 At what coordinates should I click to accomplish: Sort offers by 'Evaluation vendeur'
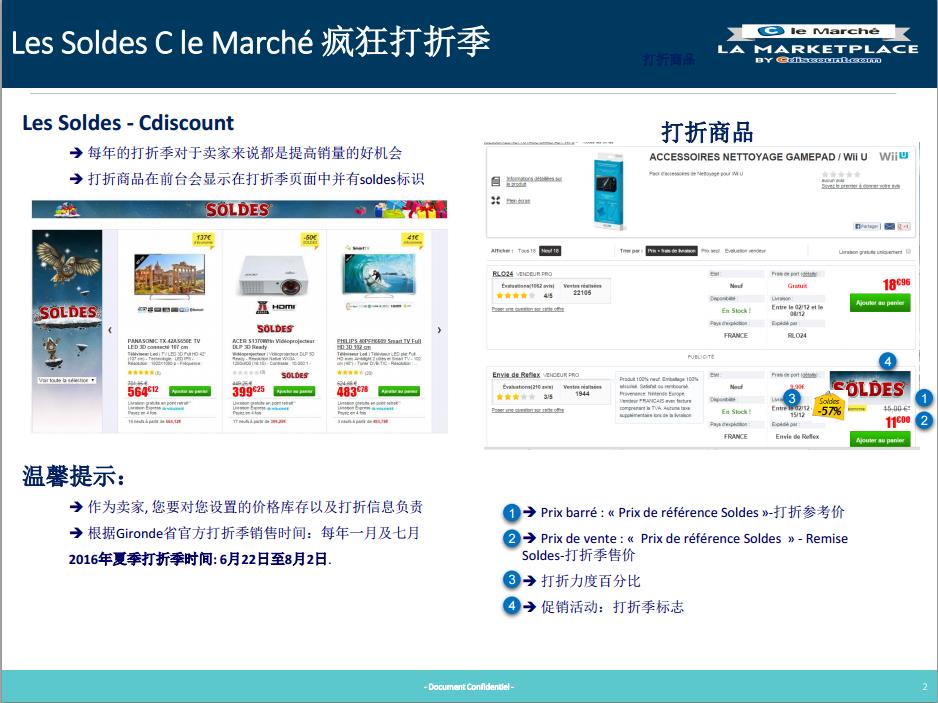(x=745, y=251)
